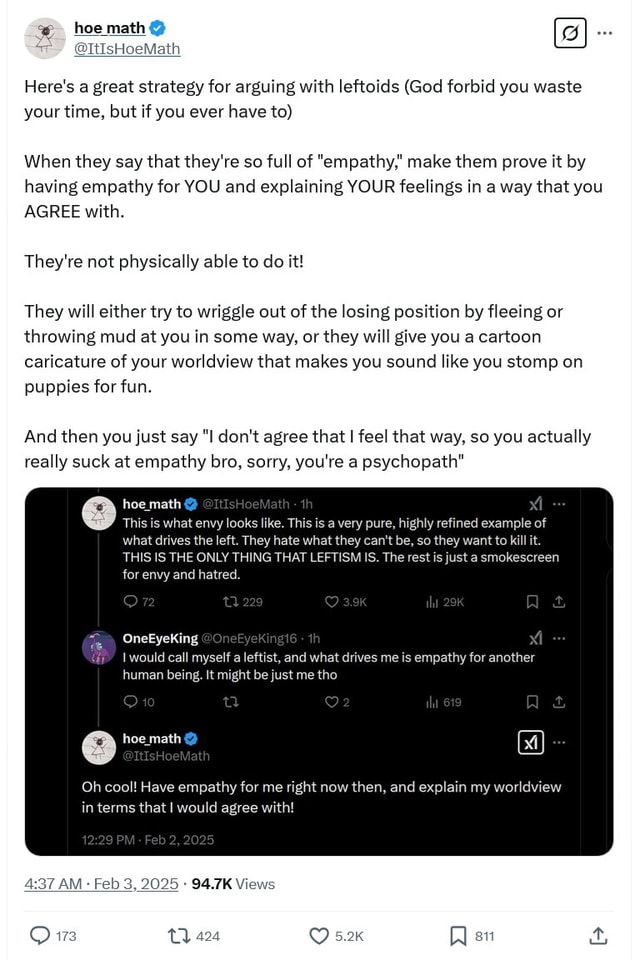
Task: Repost the embedded tweet showing 229
Action: point(229,601)
